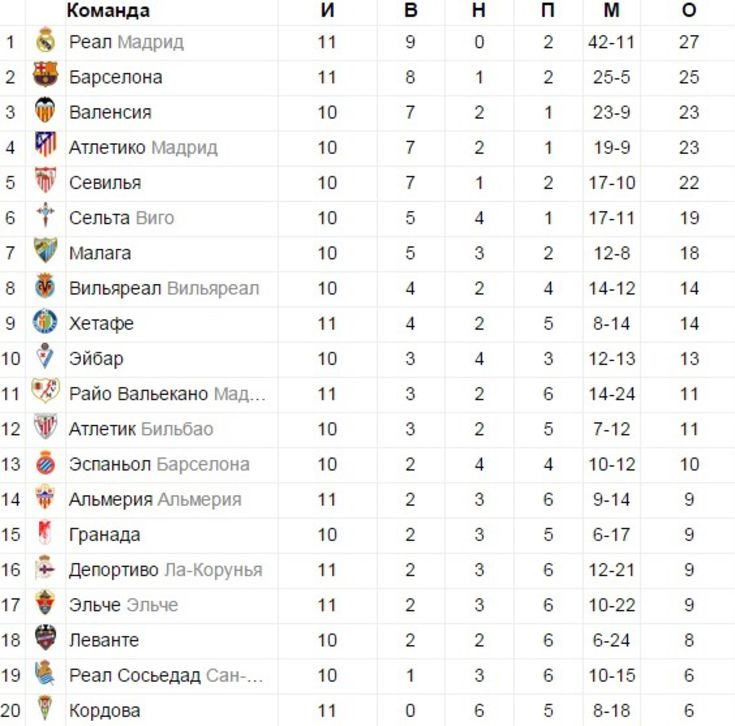Select the Valencia bat crest icon
The image size is (735, 726).
point(45,111)
